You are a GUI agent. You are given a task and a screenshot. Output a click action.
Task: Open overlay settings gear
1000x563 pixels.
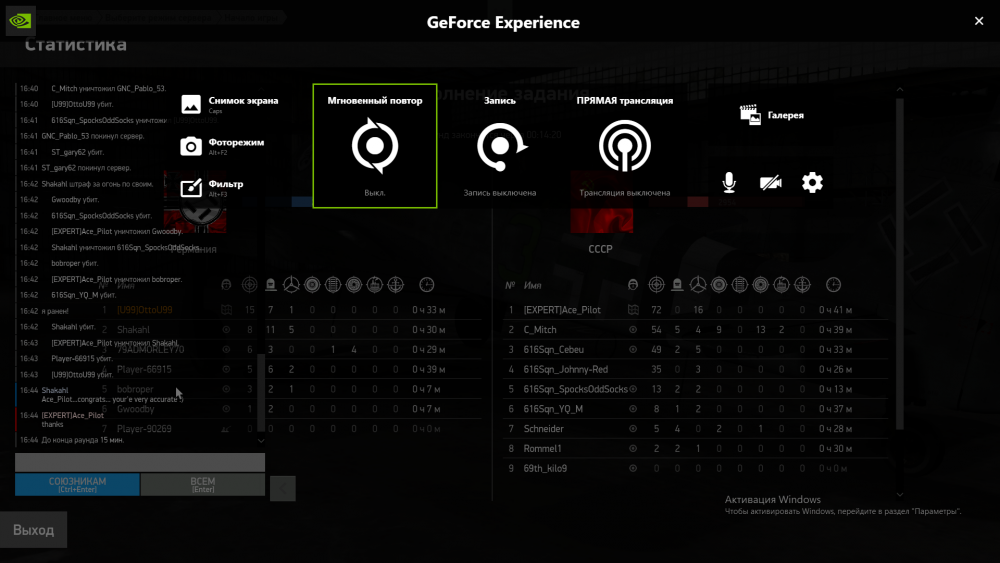tap(812, 183)
